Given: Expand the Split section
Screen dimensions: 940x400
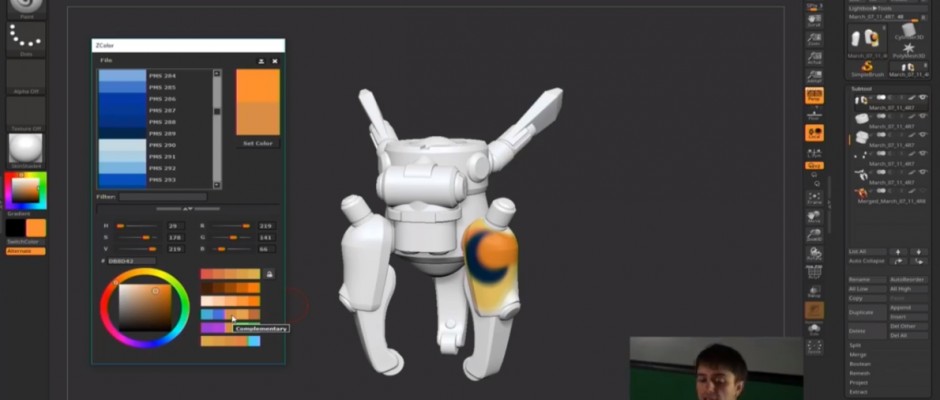Looking at the screenshot, I should [856, 344].
